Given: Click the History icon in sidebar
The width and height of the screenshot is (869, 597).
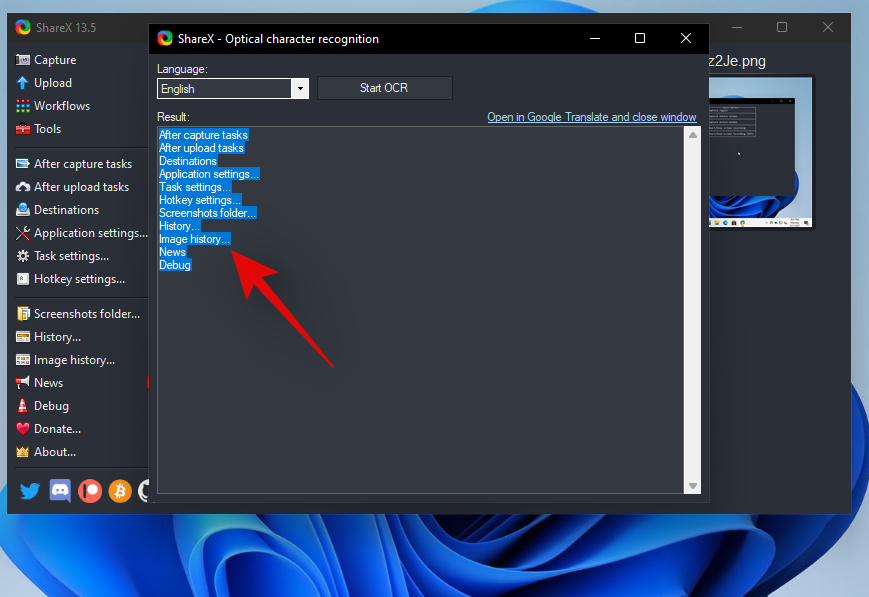Looking at the screenshot, I should pos(23,337).
